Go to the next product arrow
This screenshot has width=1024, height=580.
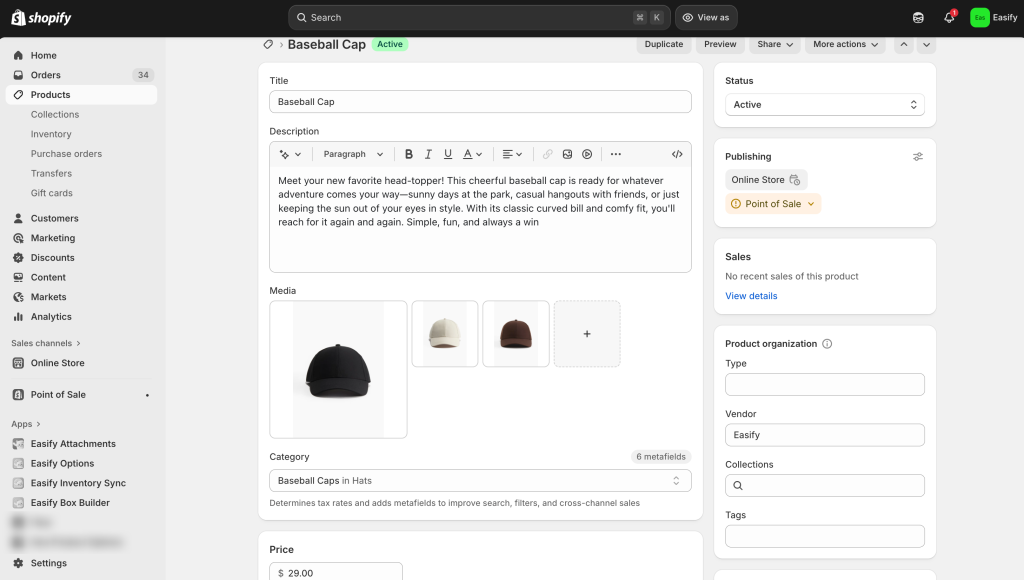(x=926, y=44)
